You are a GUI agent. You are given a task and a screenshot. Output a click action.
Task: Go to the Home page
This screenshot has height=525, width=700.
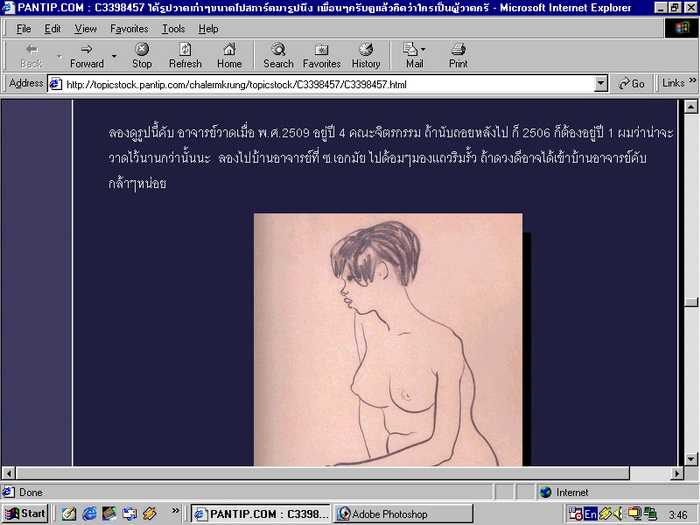229,56
